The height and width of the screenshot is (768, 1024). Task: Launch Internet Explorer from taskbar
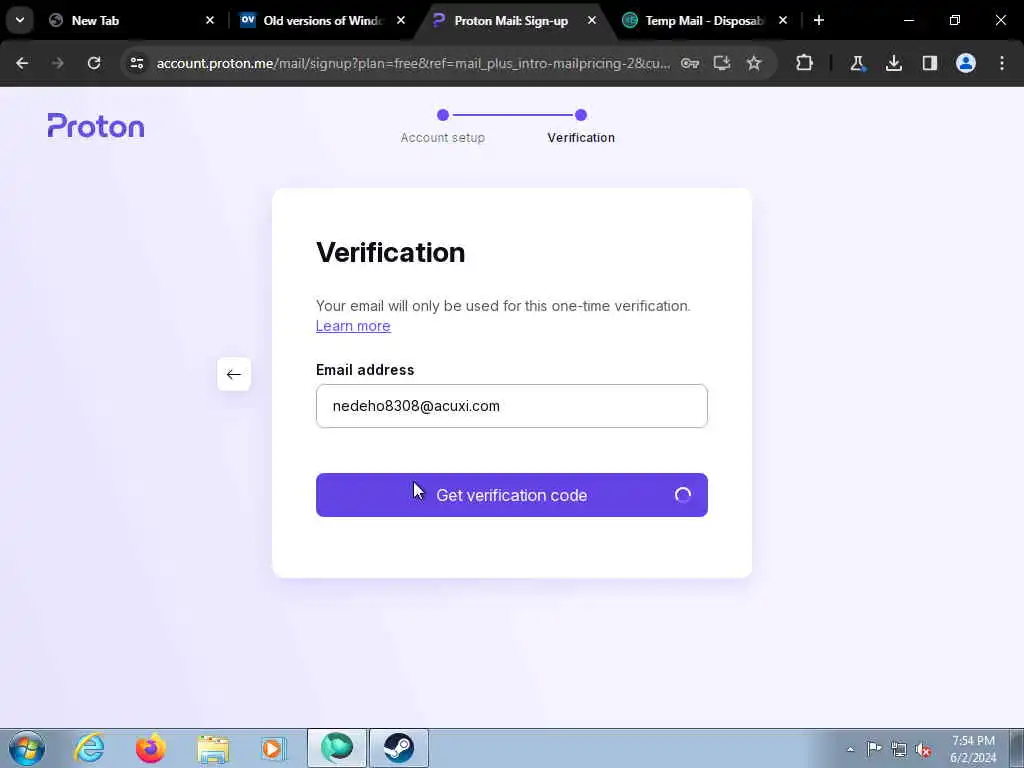pyautogui.click(x=89, y=748)
